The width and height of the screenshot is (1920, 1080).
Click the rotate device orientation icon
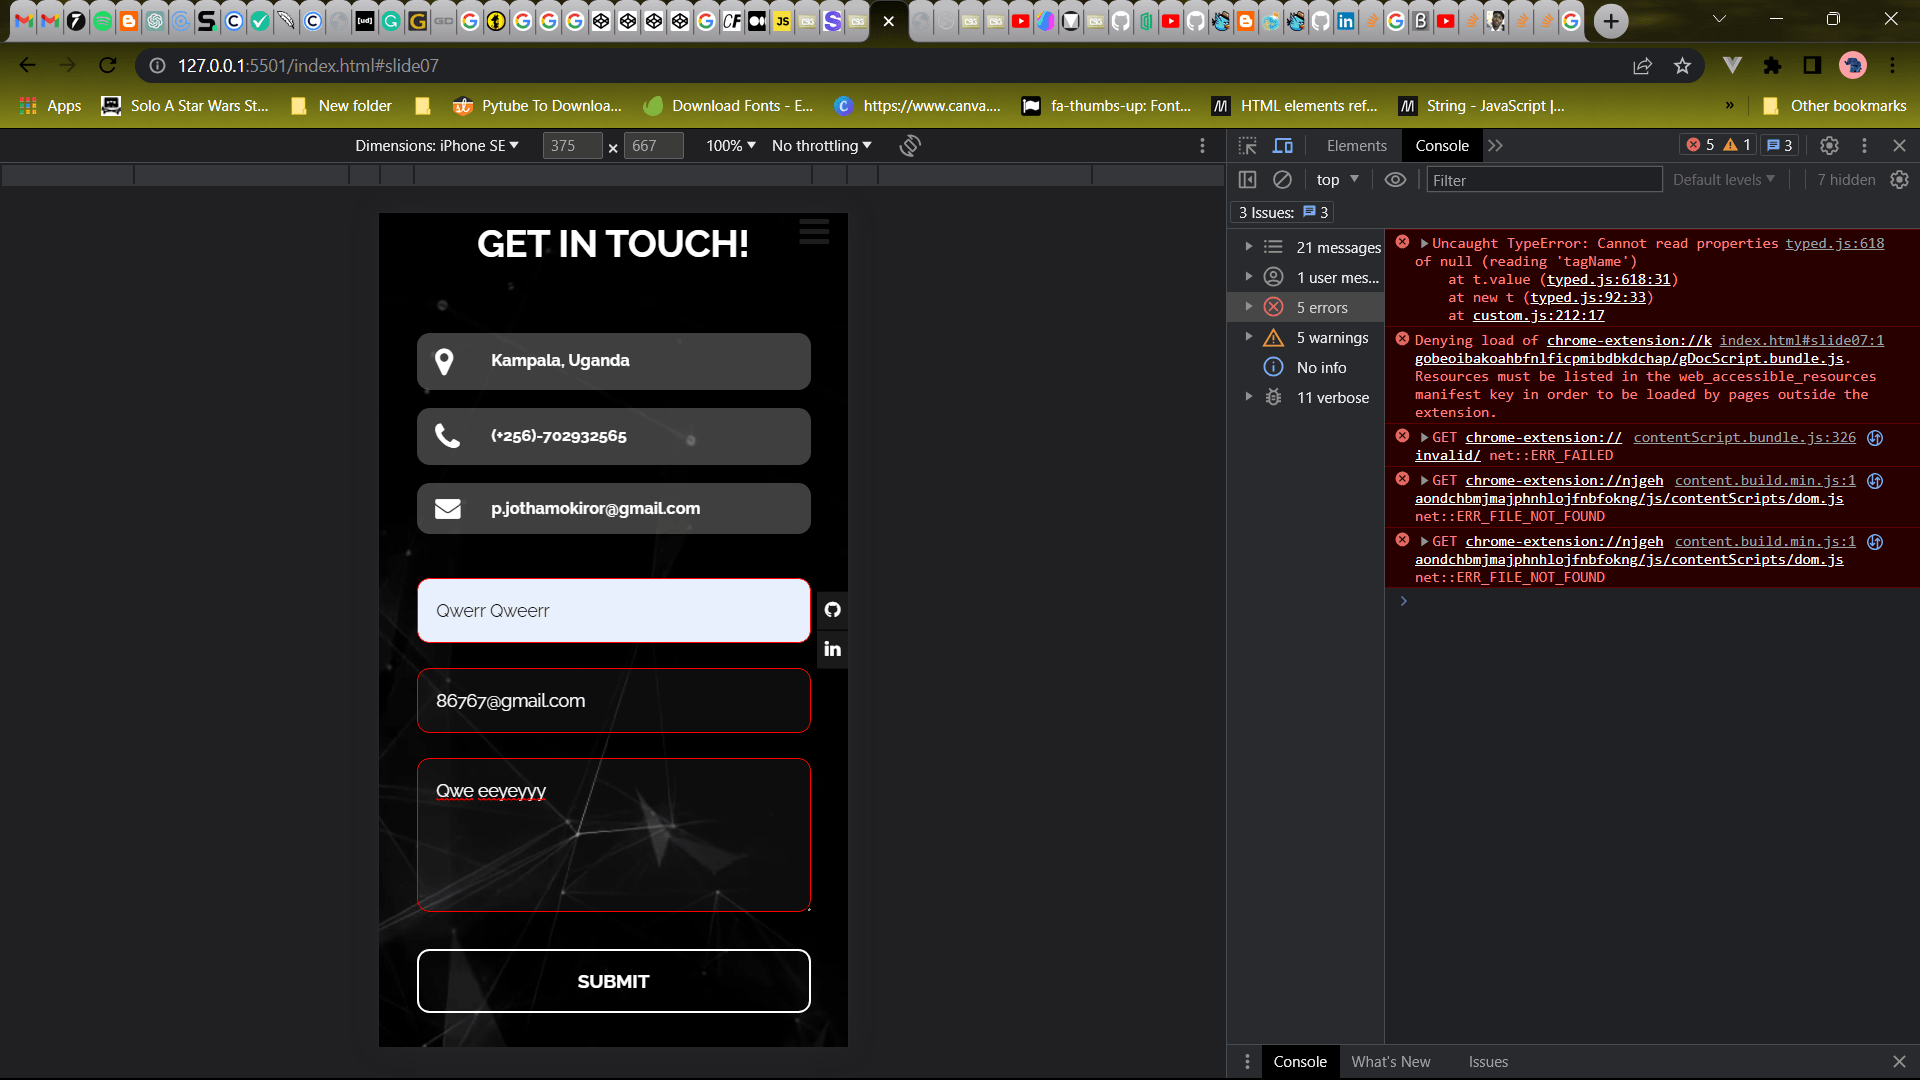coord(909,146)
